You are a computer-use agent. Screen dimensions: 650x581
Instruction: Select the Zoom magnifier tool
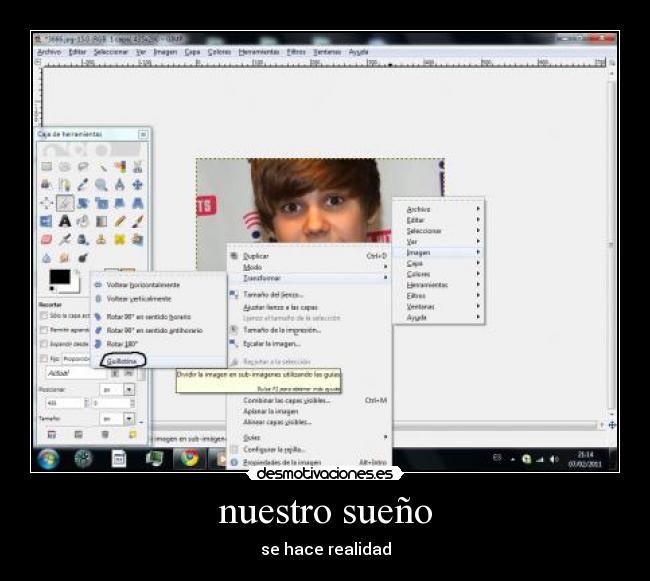pyautogui.click(x=101, y=185)
